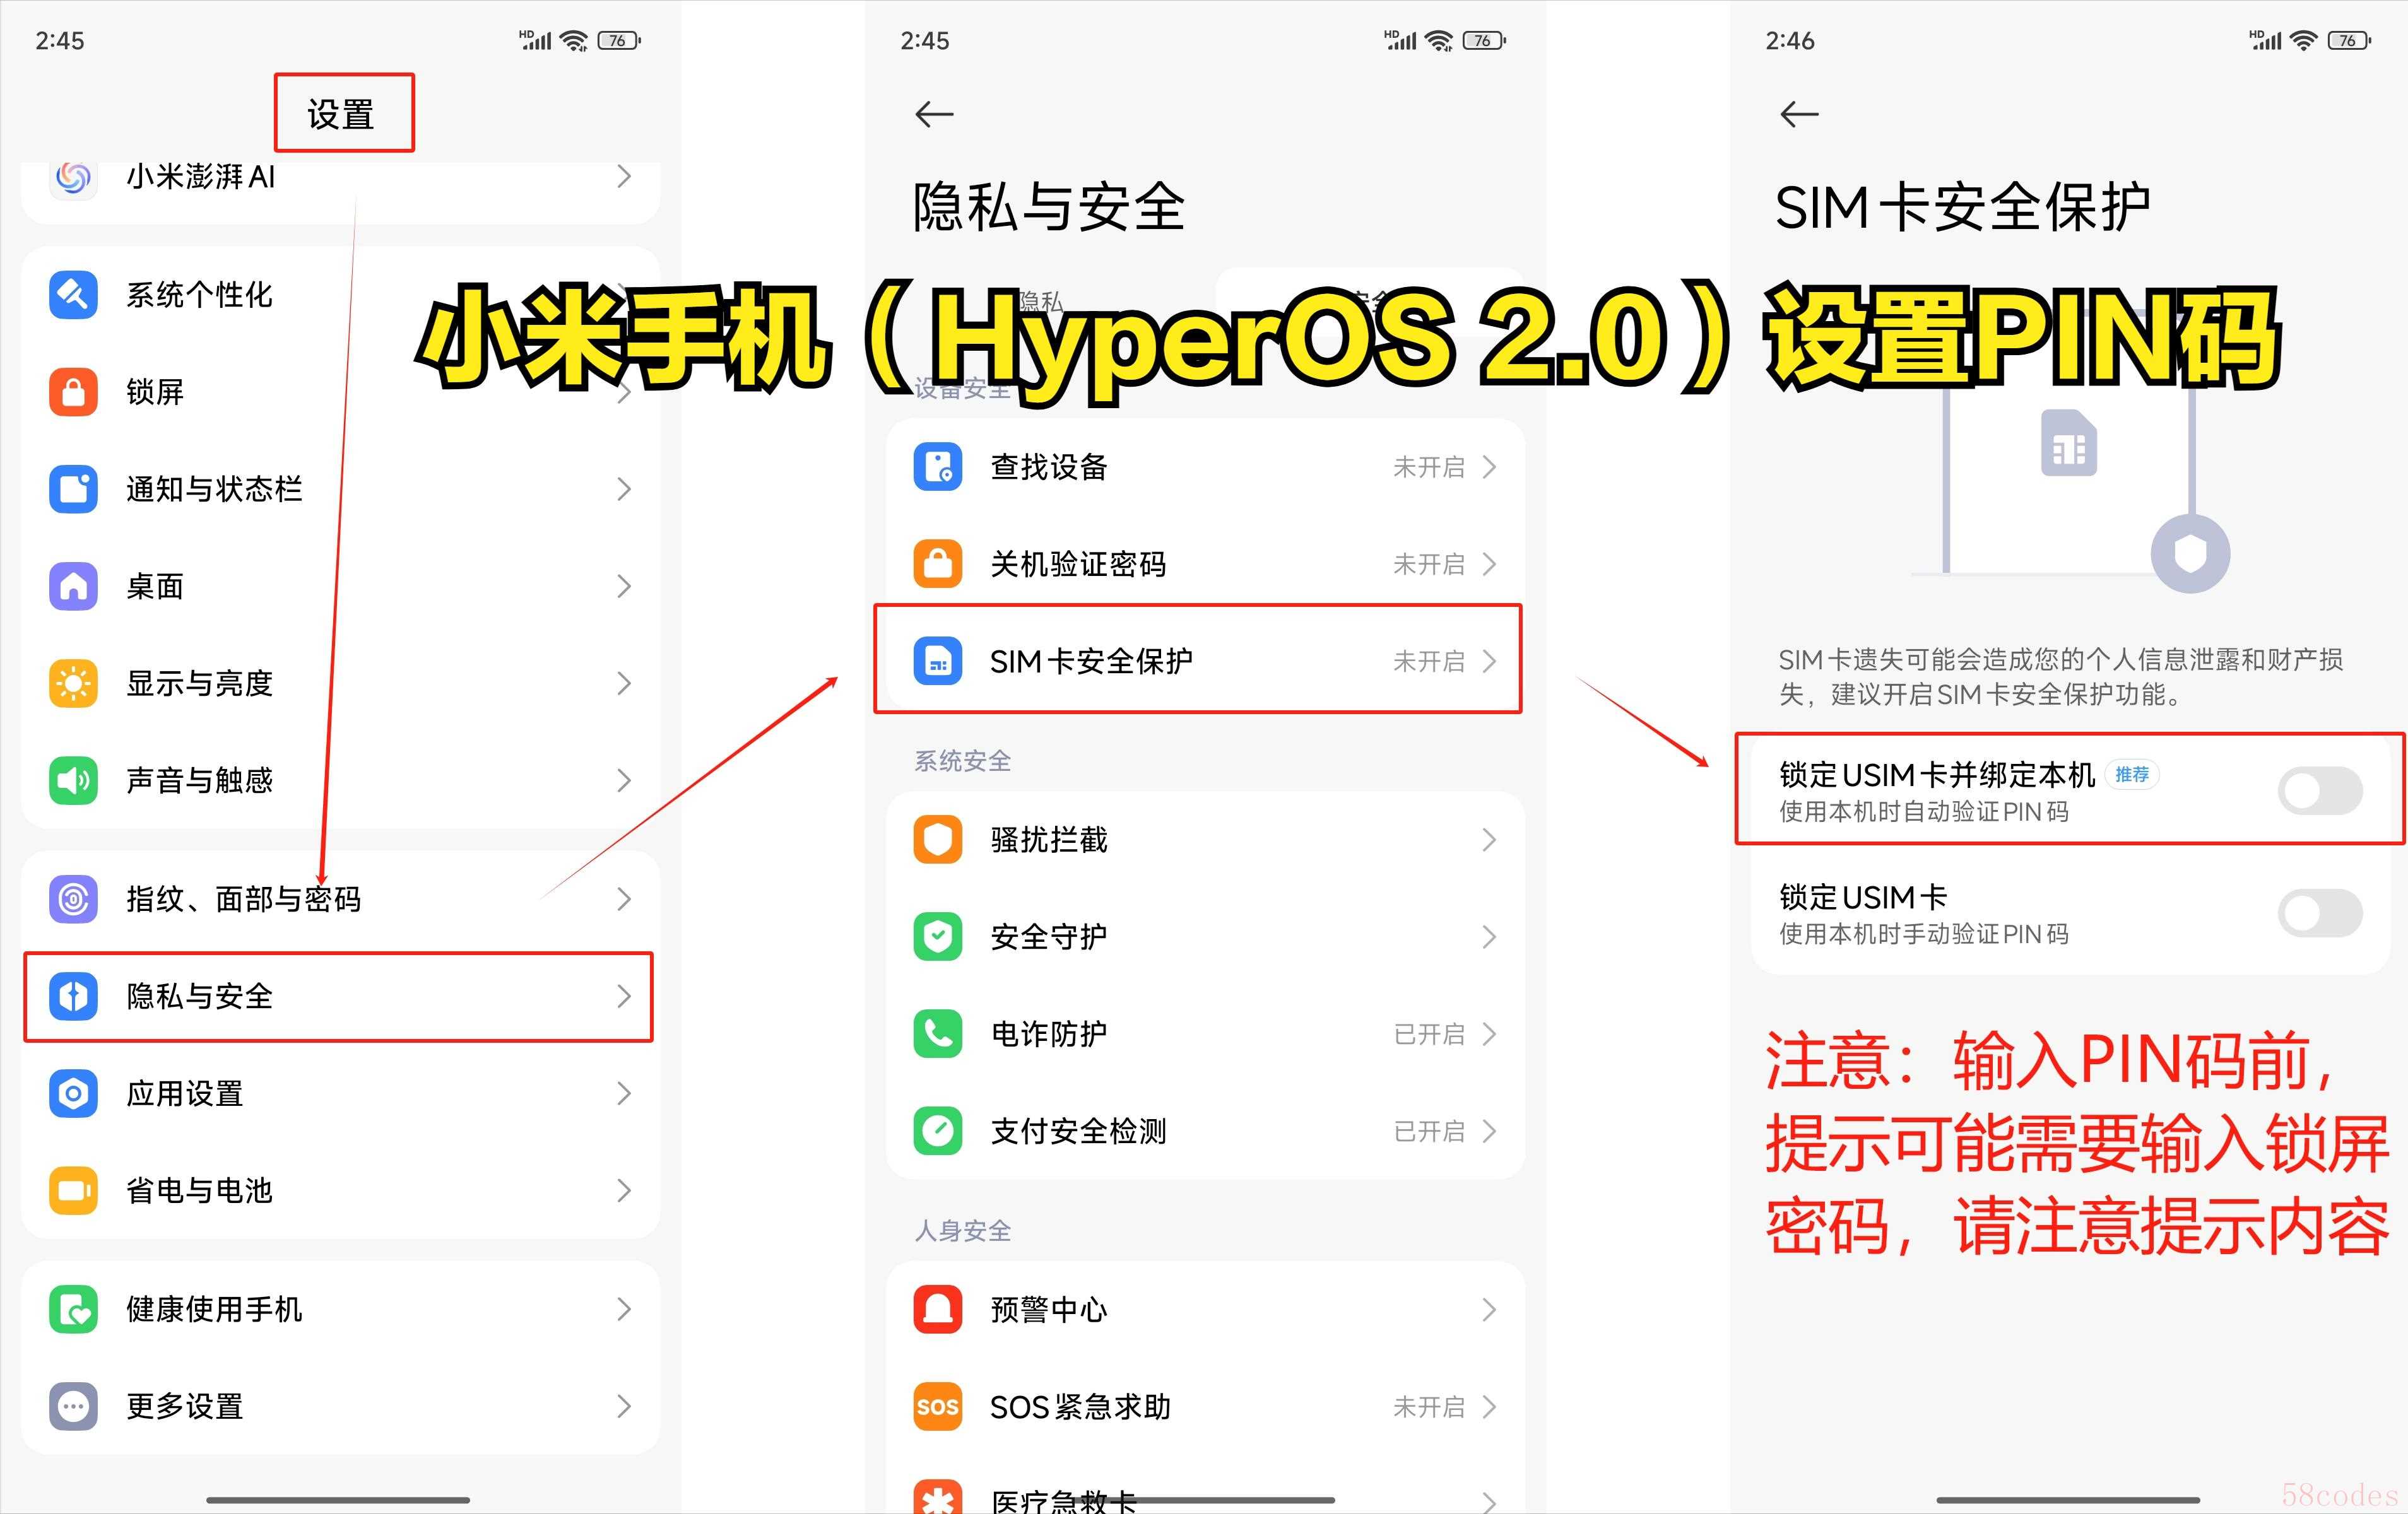2408x1514 pixels.
Task: Open 健康使用手机 settings entry
Action: point(340,1309)
